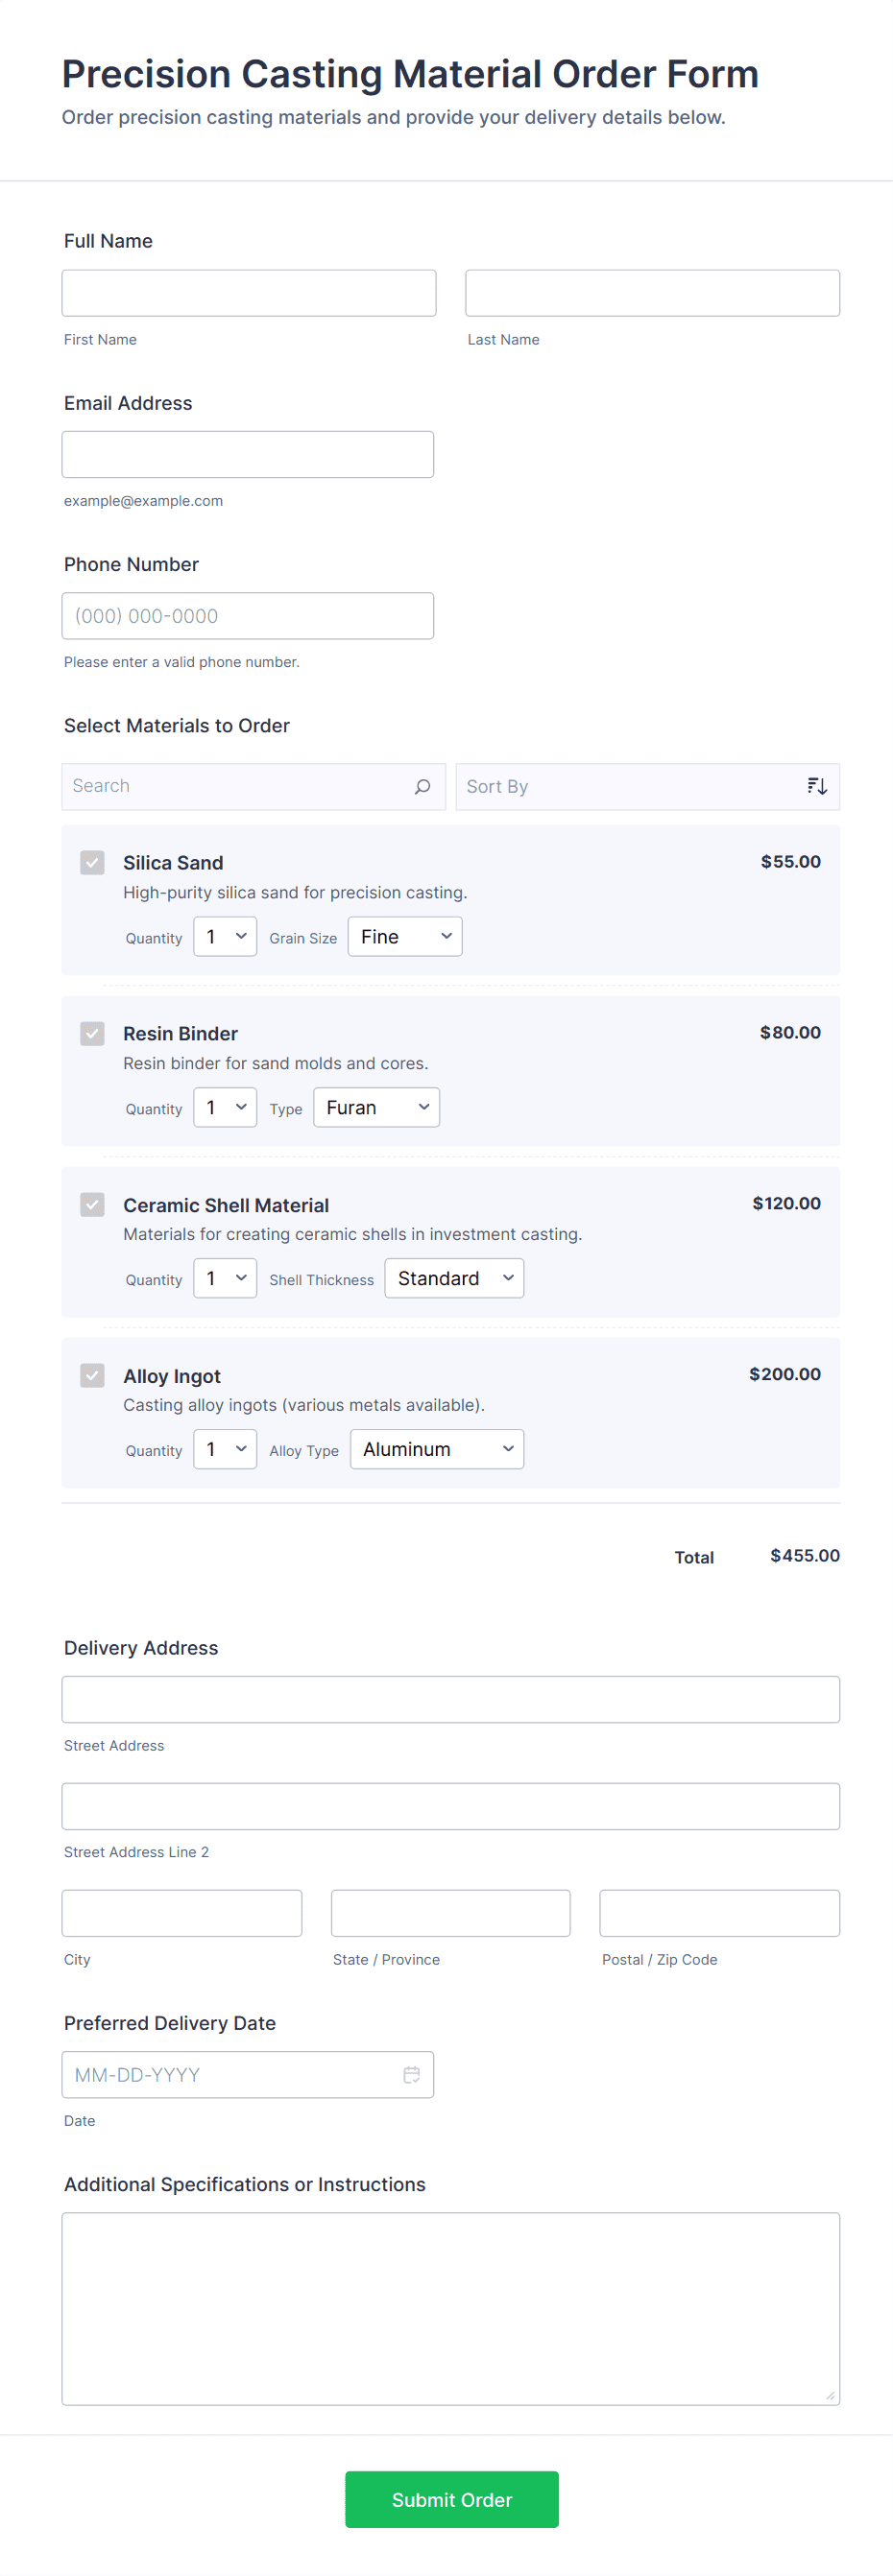Expand the Shell Thickness dropdown

[454, 1278]
